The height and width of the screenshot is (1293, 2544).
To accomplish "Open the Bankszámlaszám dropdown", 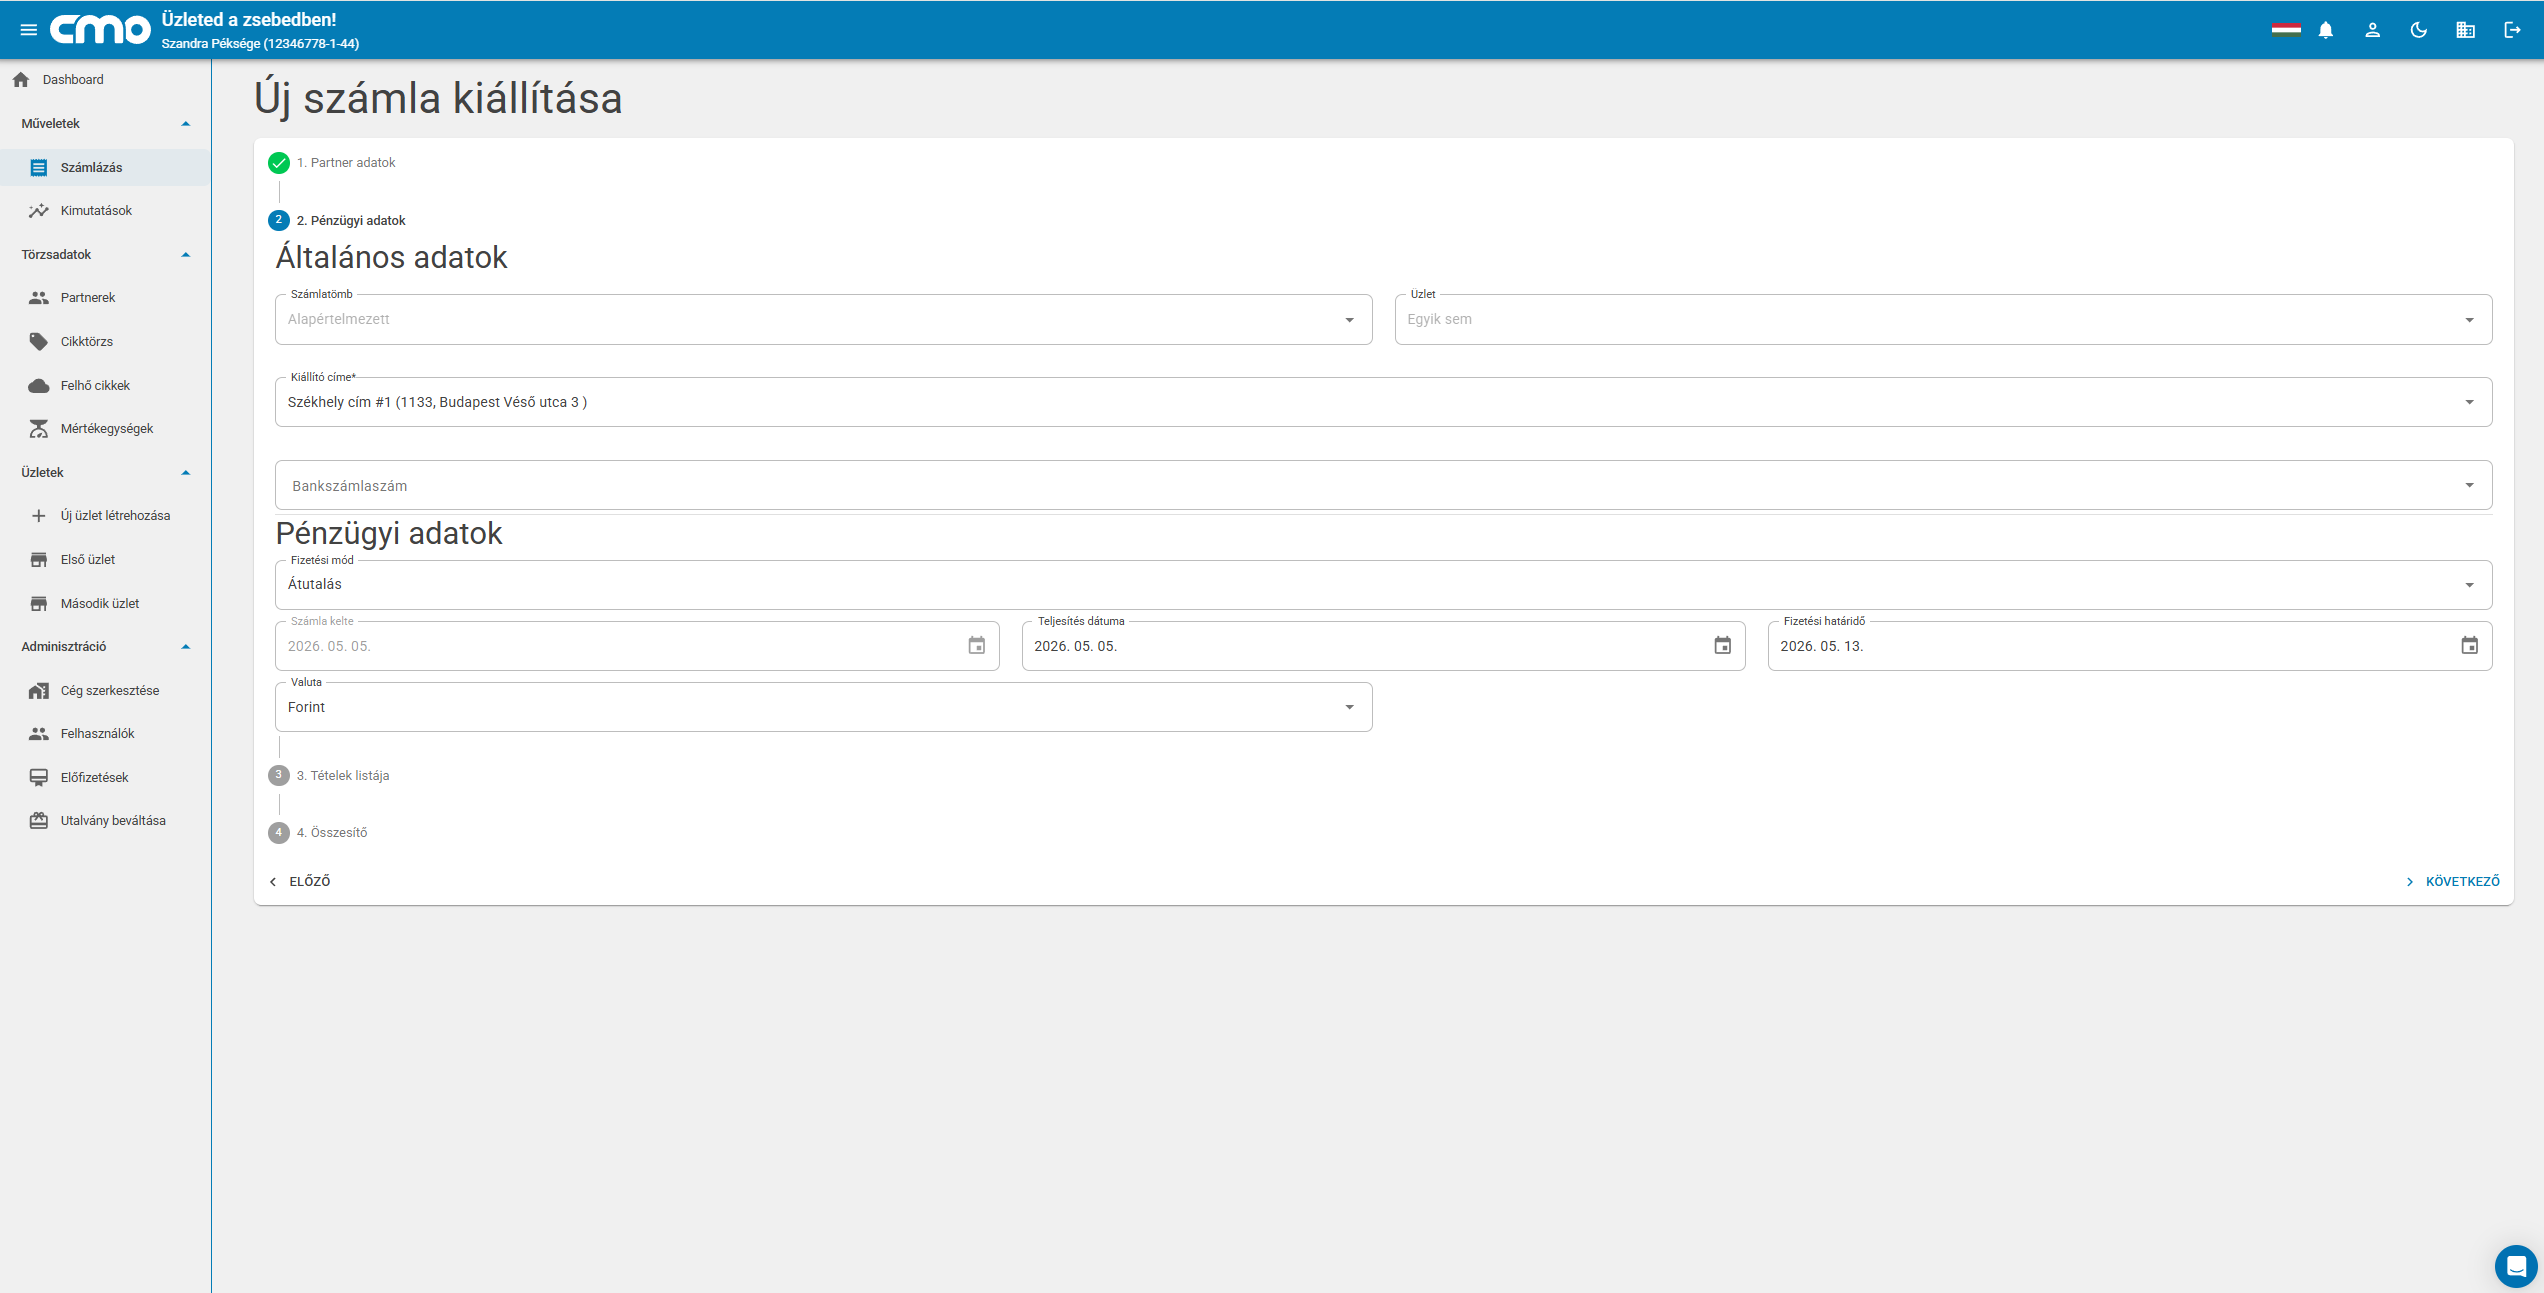I will coord(1383,486).
